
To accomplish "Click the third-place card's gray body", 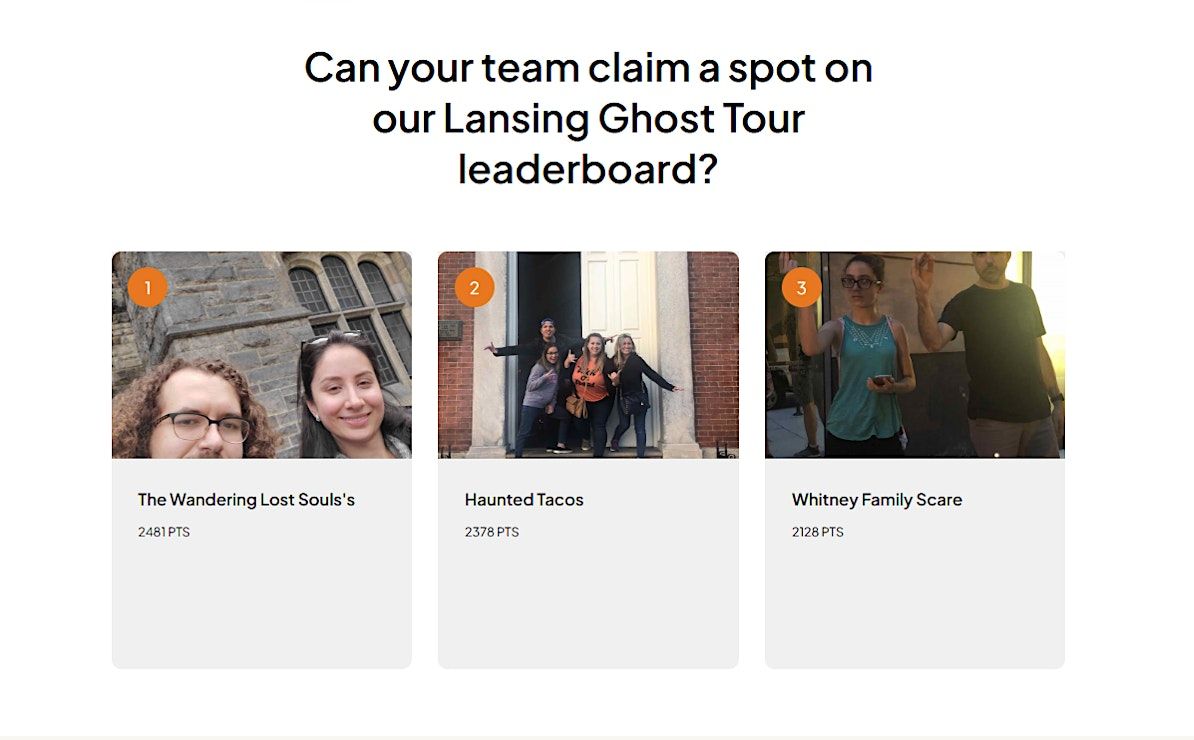I will tap(915, 563).
